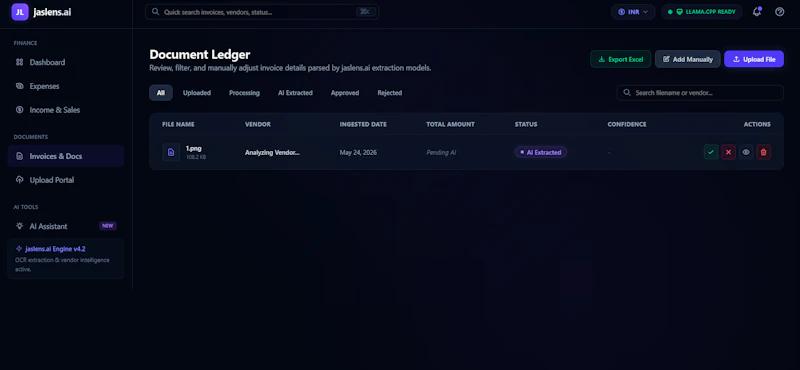This screenshot has height=370, width=800.
Task: Open the INR currency dropdown
Action: tap(633, 12)
